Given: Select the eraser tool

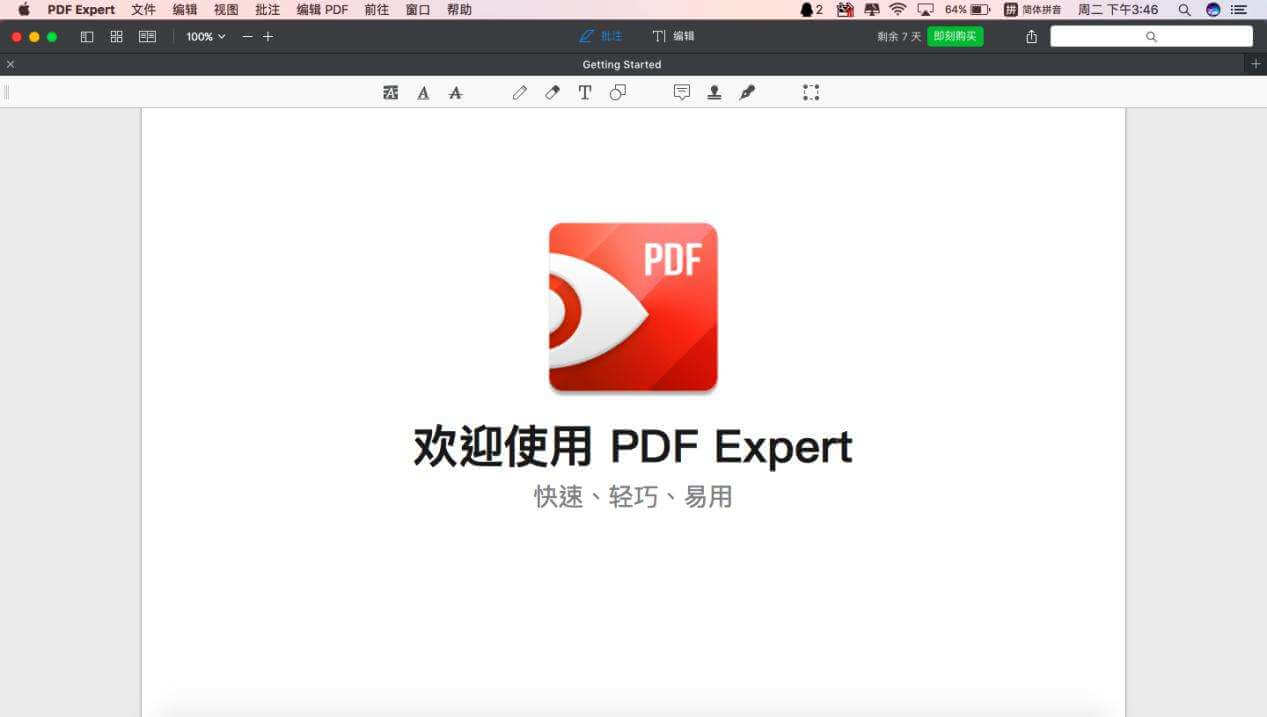Looking at the screenshot, I should (552, 92).
